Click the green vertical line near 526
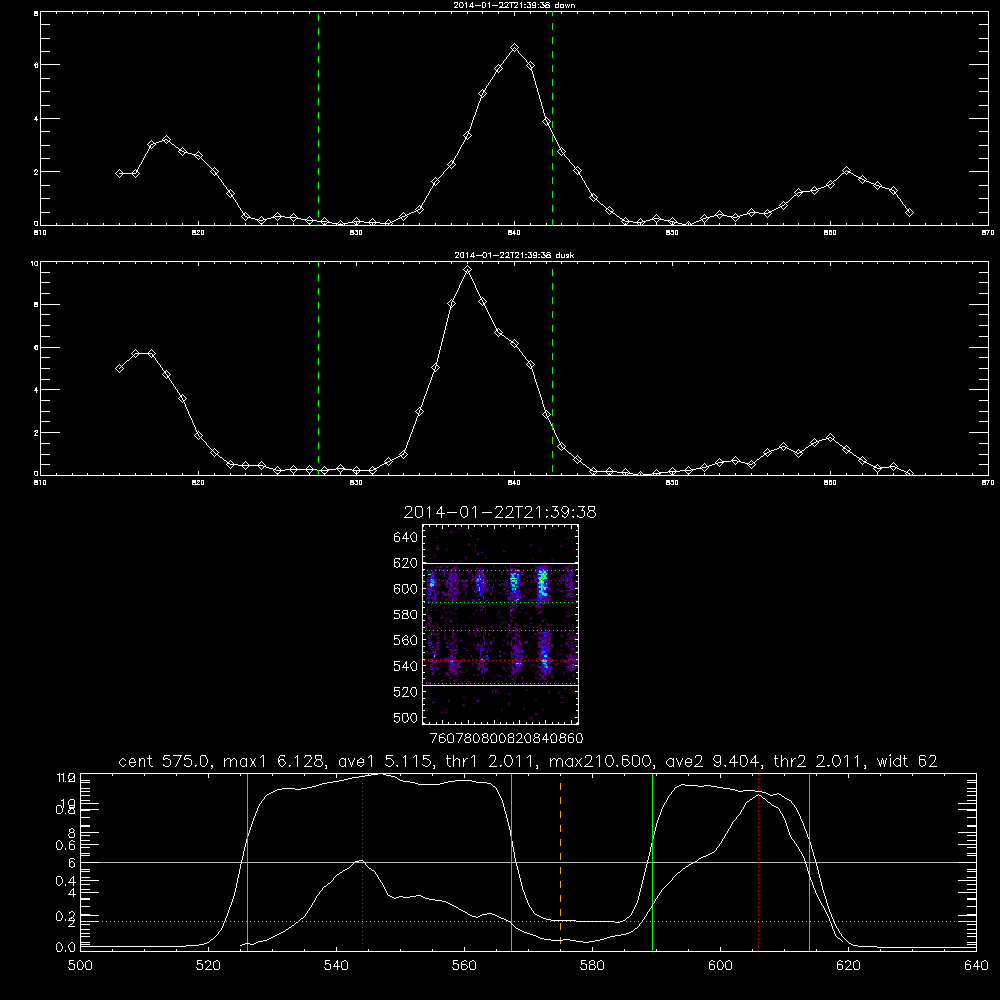The height and width of the screenshot is (1000, 1000). click(247, 861)
